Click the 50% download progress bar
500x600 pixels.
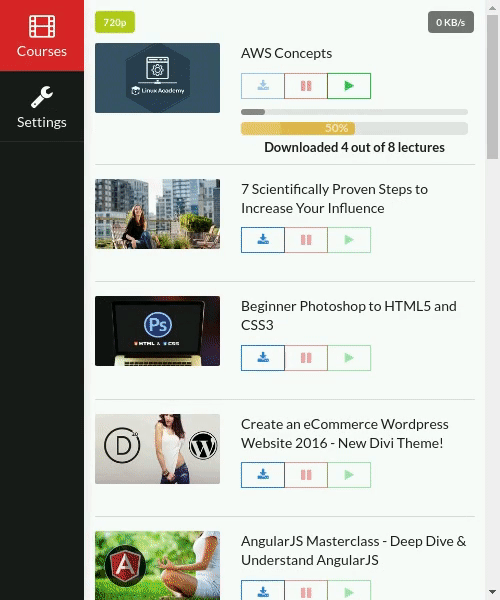pyautogui.click(x=354, y=128)
